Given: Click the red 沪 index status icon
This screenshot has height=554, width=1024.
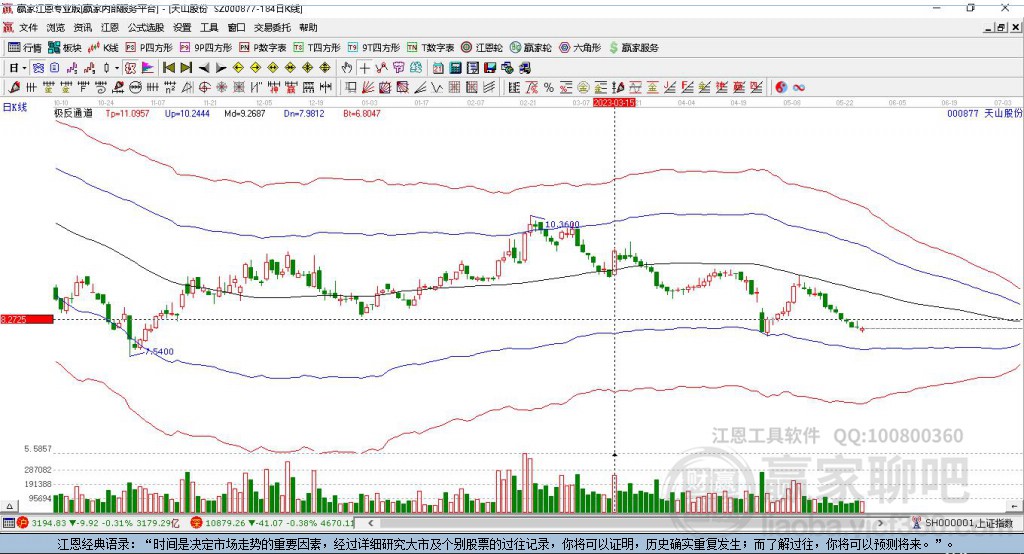Looking at the screenshot, I should (x=23, y=523).
